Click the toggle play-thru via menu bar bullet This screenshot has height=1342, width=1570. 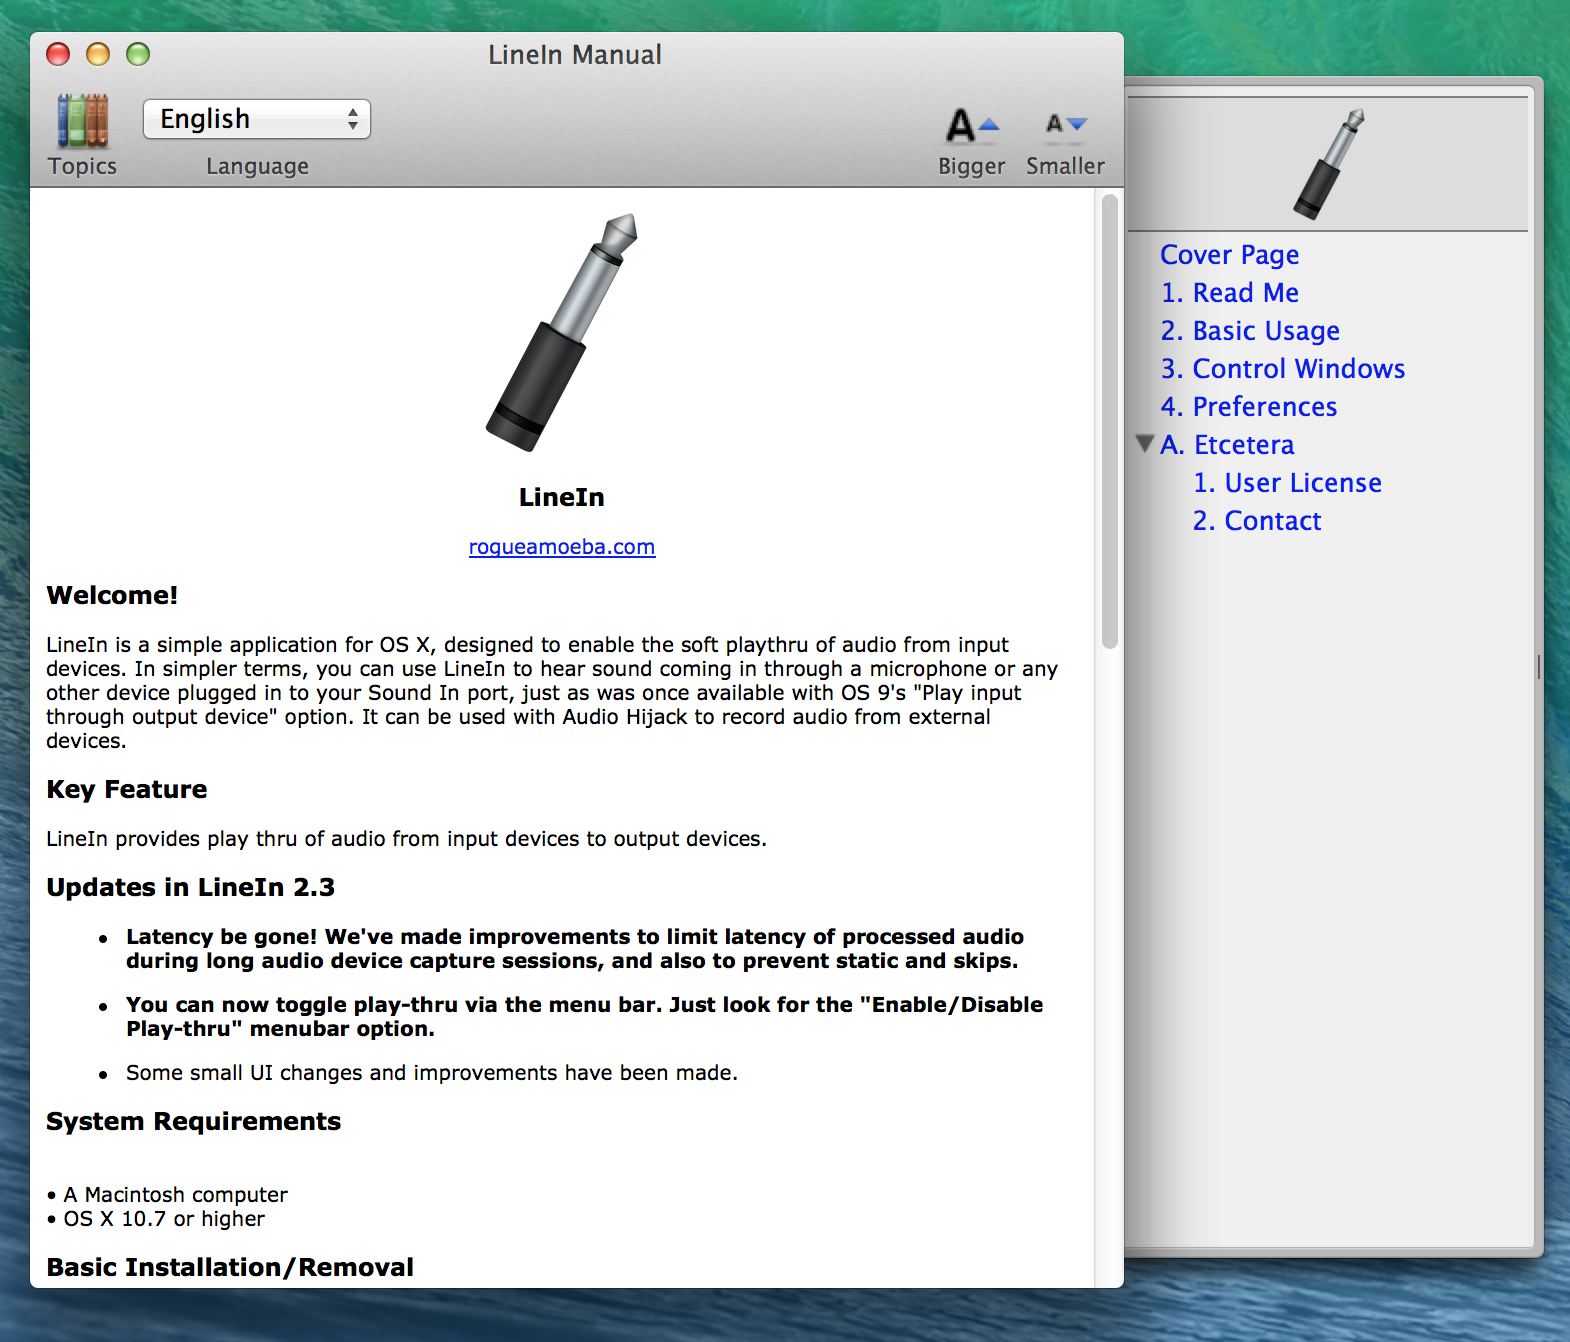585,1017
